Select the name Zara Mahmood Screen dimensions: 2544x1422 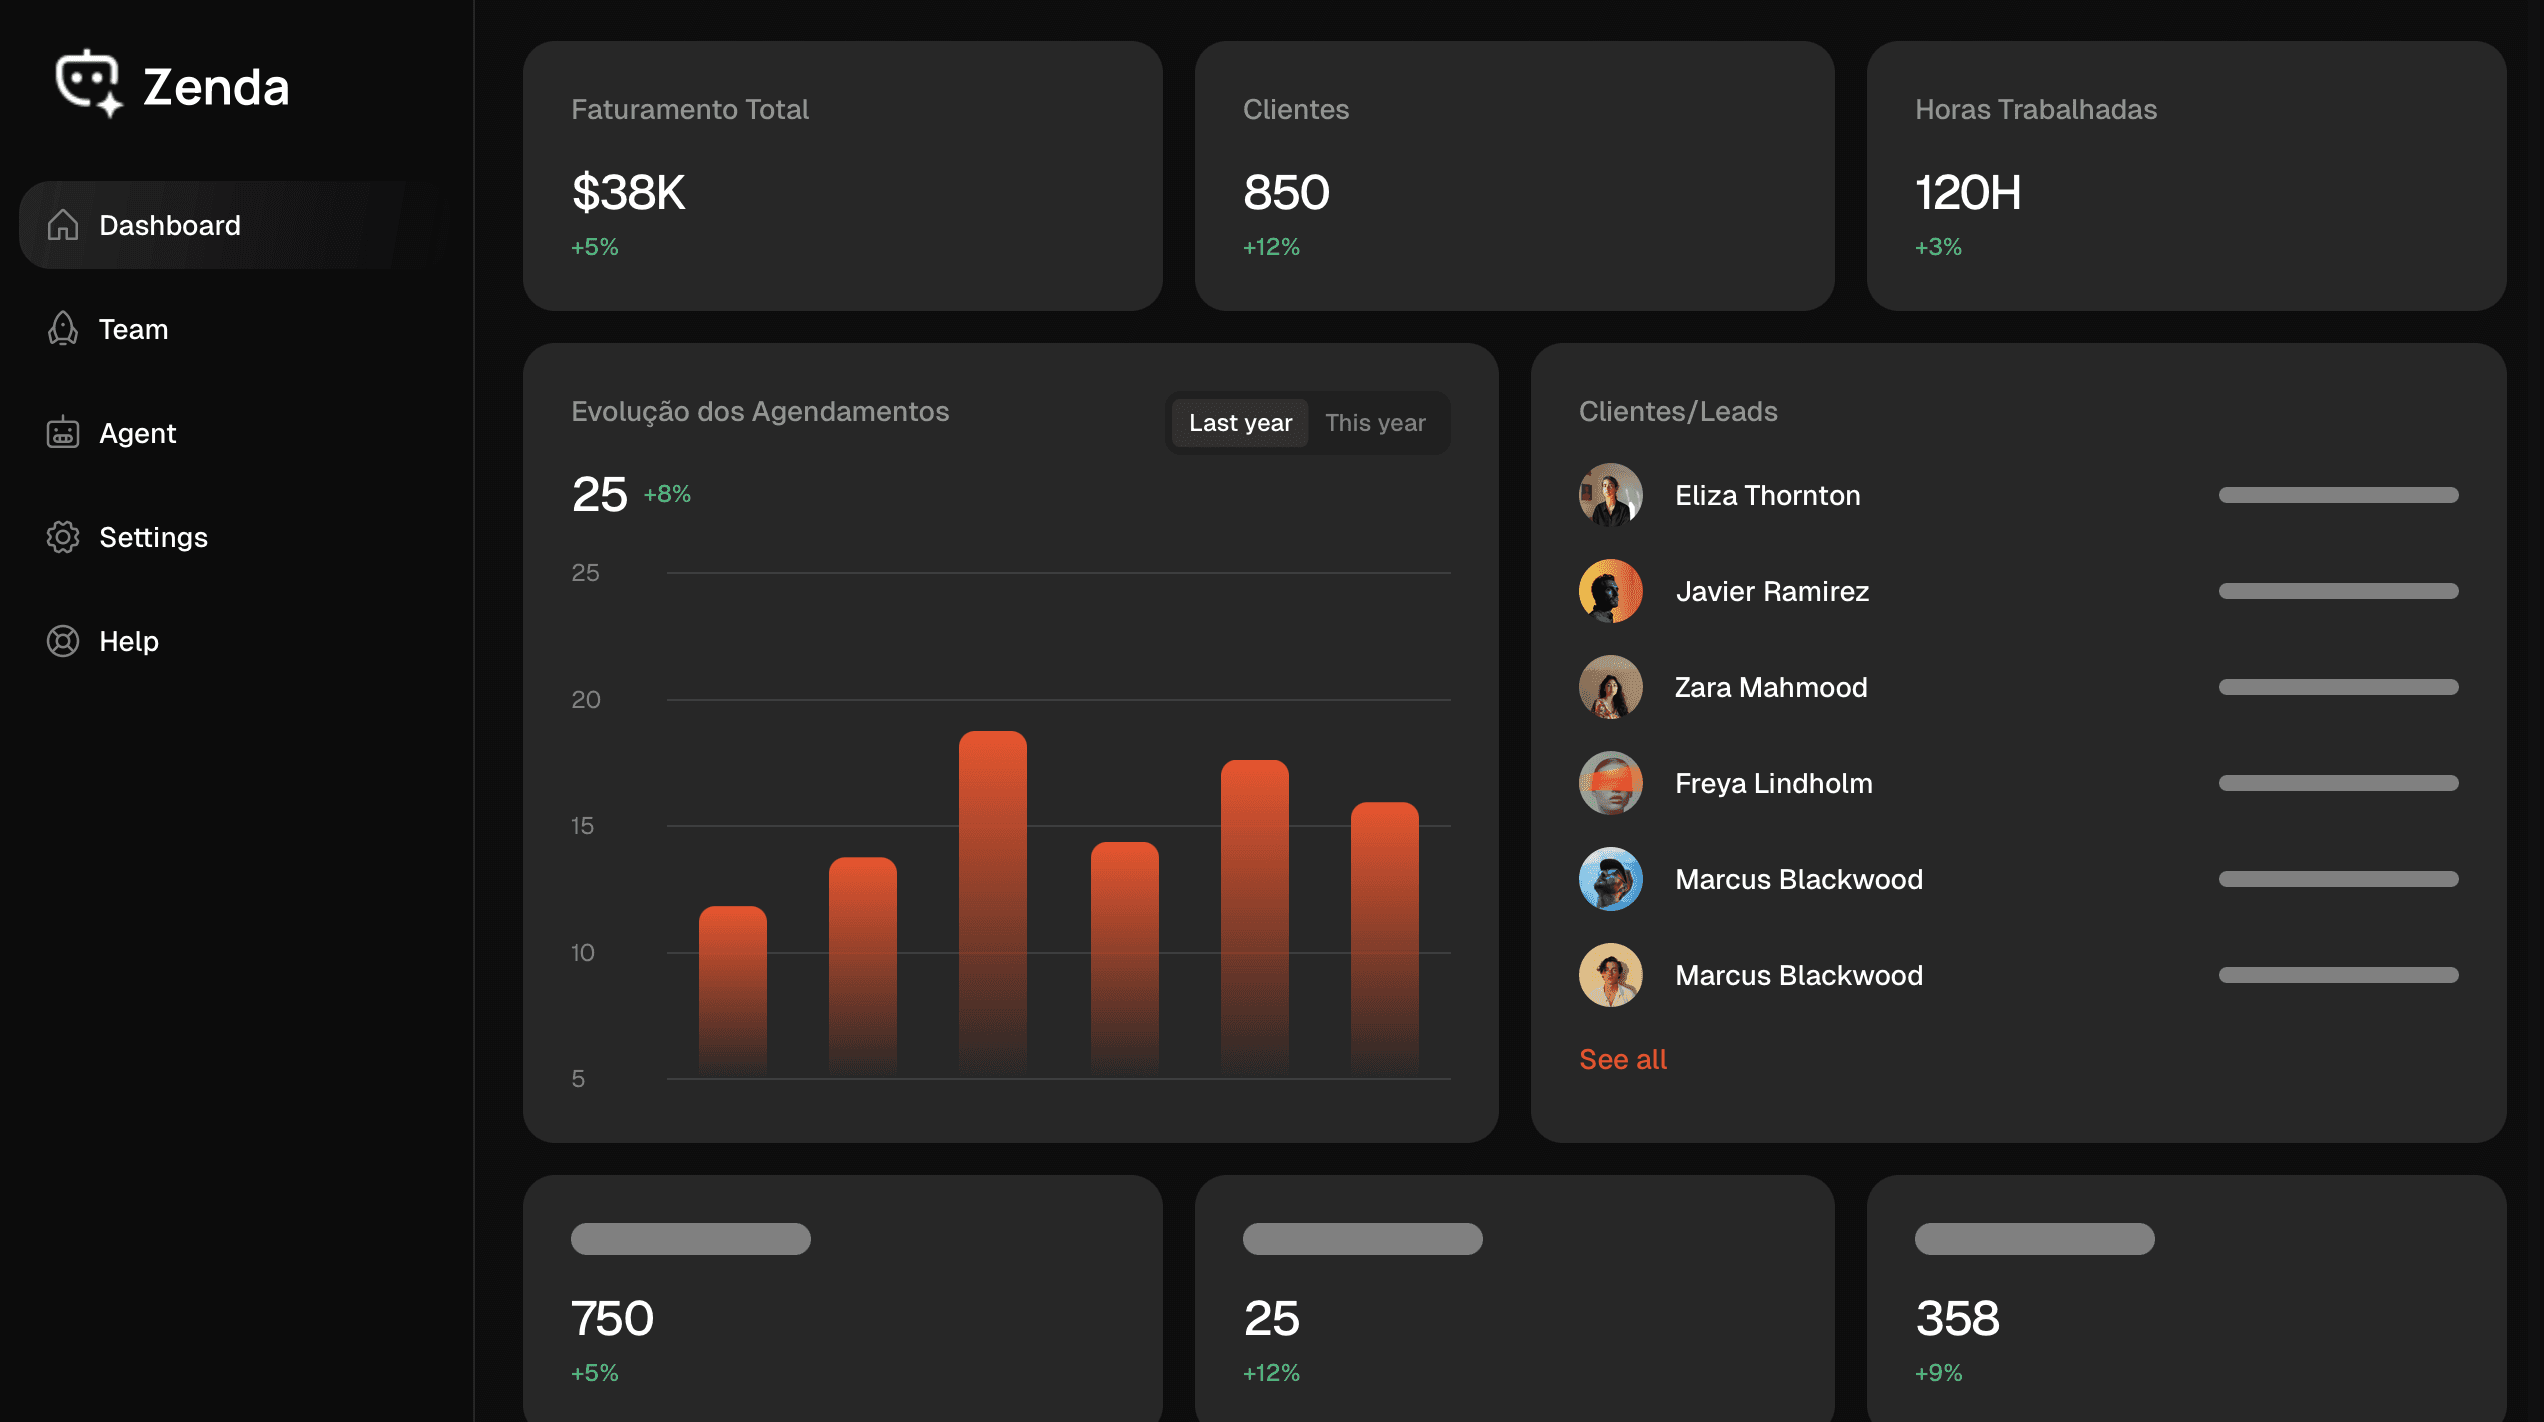click(1771, 687)
